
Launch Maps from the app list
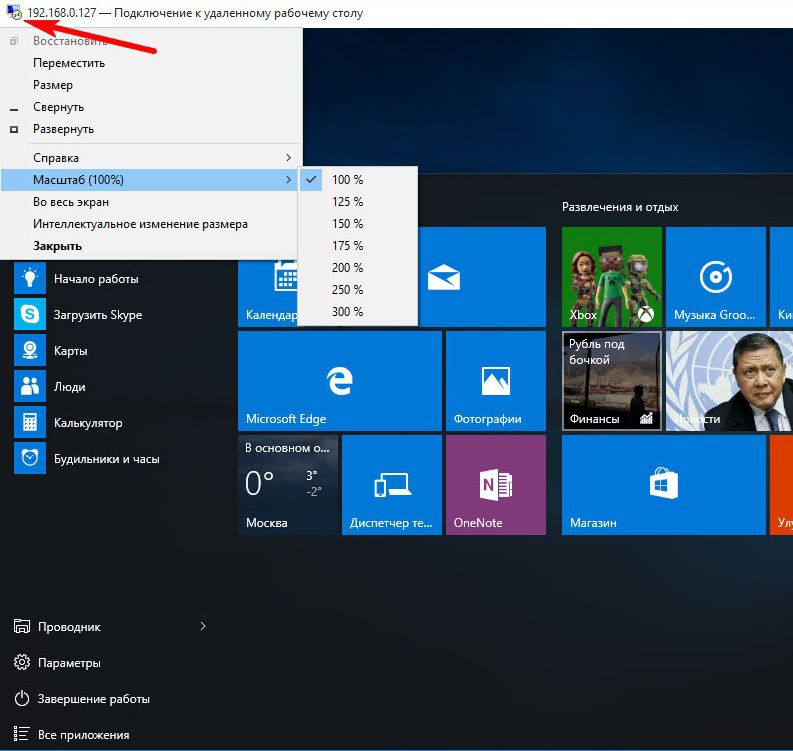30,351
